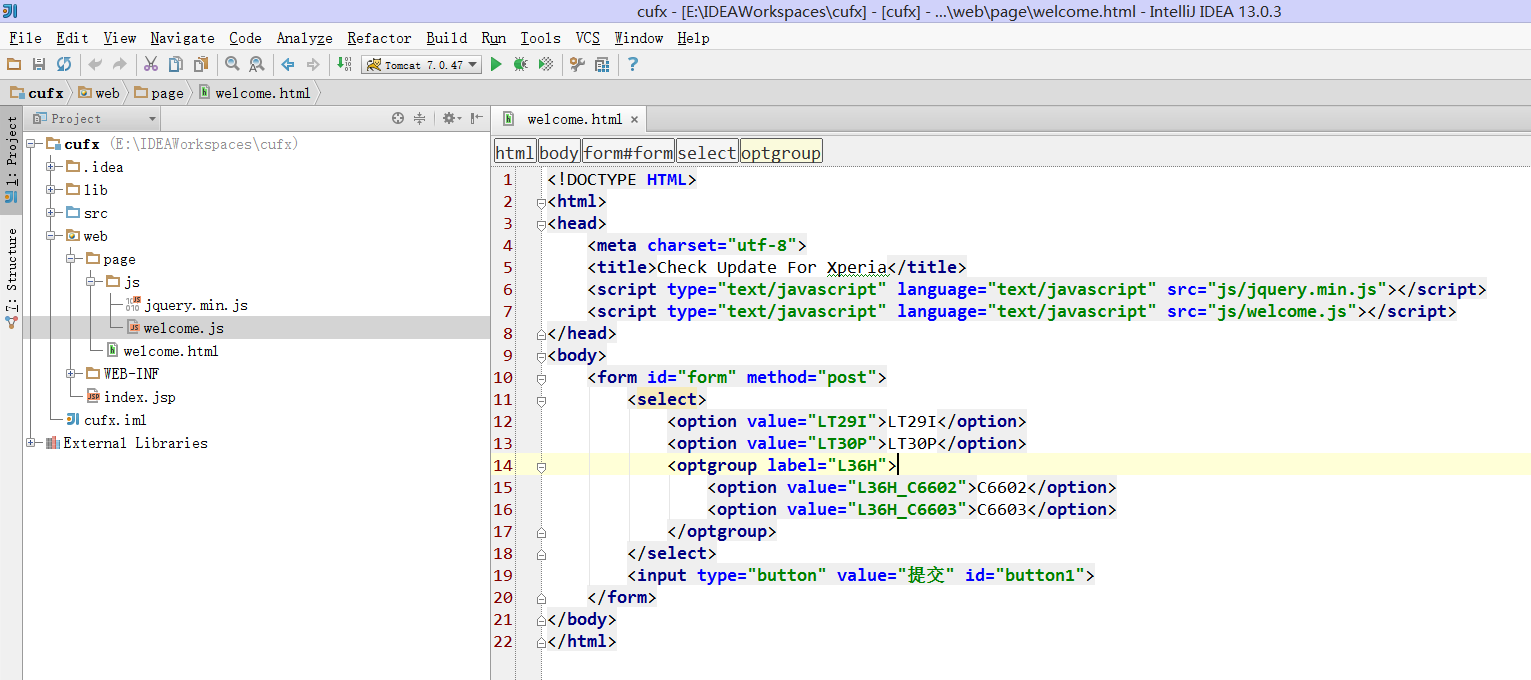The height and width of the screenshot is (680, 1531).
Task: Click the Redo arrow in the toolbar
Action: [119, 64]
